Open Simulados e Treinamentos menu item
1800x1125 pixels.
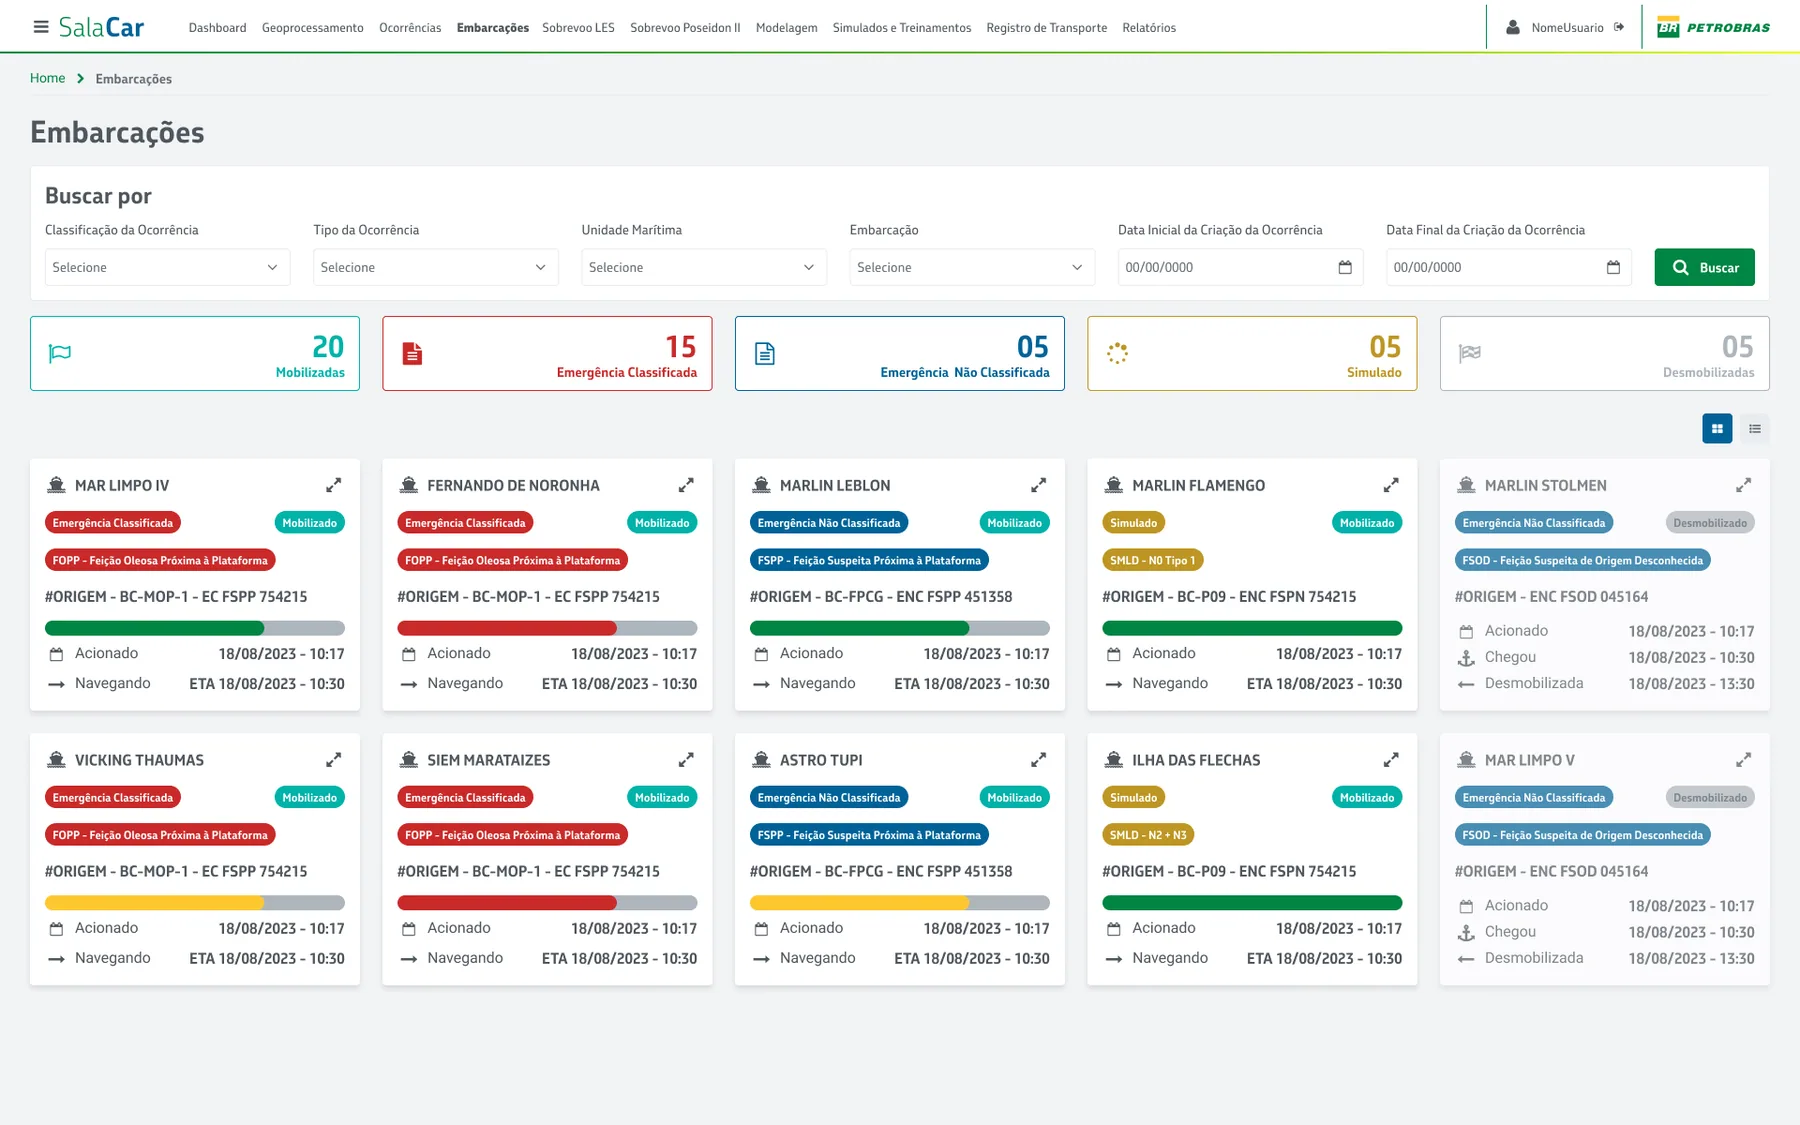(902, 28)
